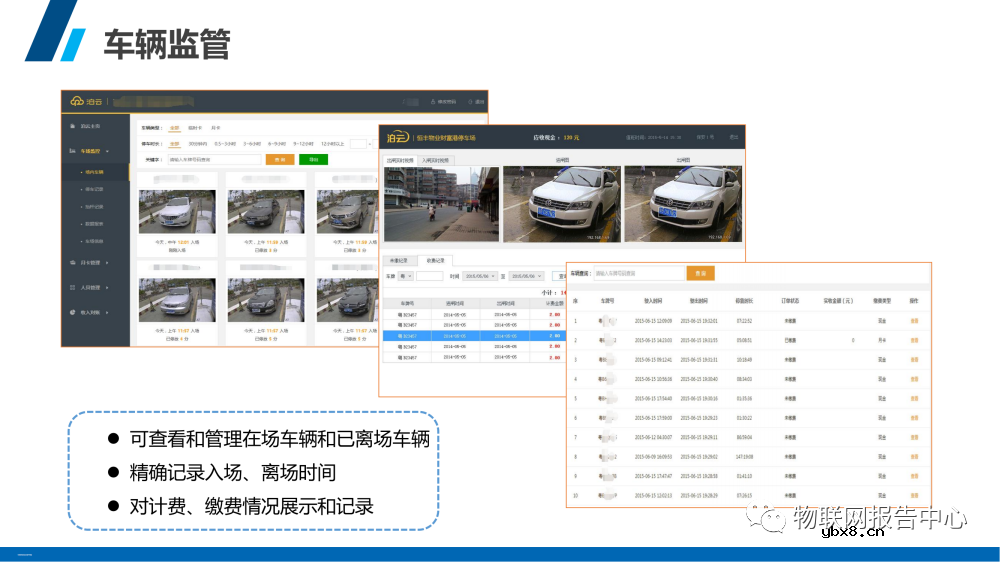Click the 收入对账 sidebar icon

tap(72, 313)
